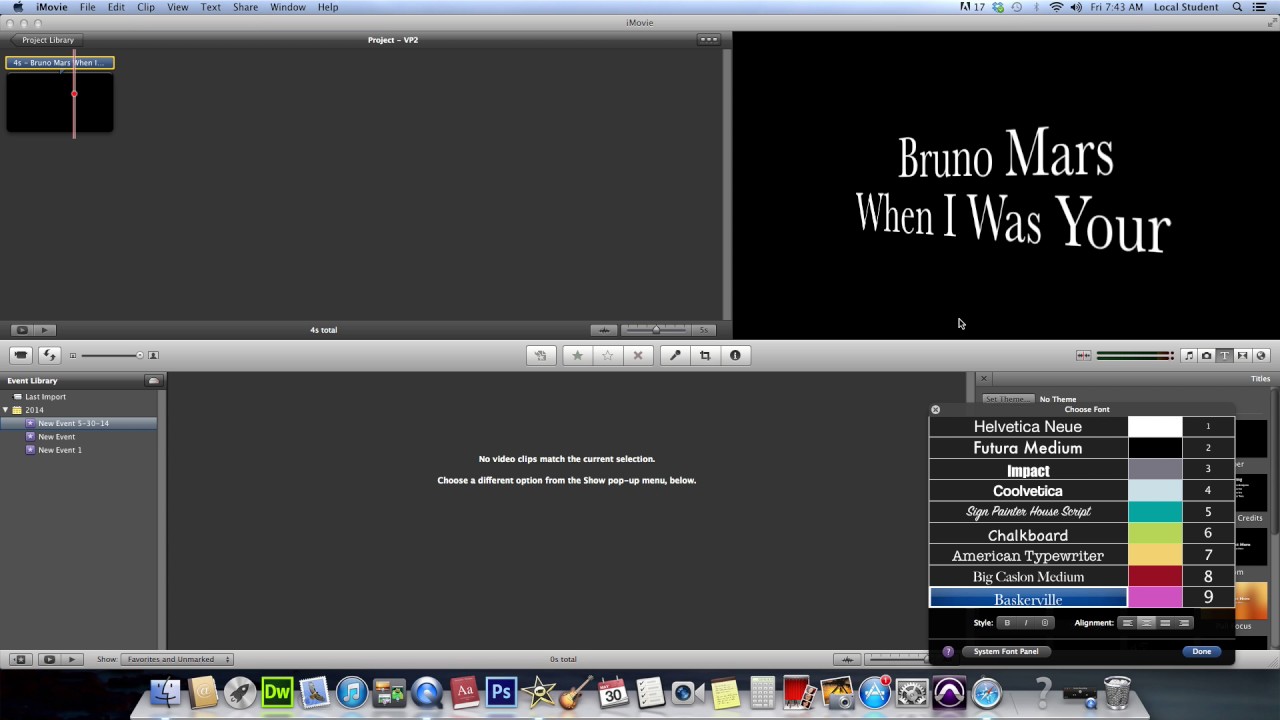Reject selection with the X button
Image resolution: width=1280 pixels, height=720 pixels.
click(638, 355)
